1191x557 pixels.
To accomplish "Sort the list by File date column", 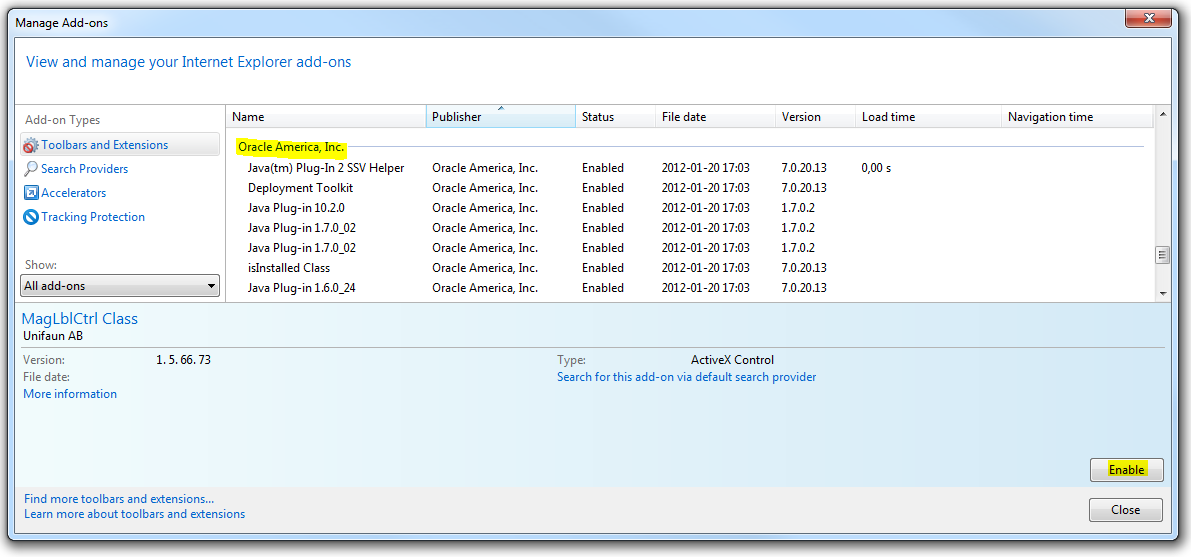I will 716,117.
